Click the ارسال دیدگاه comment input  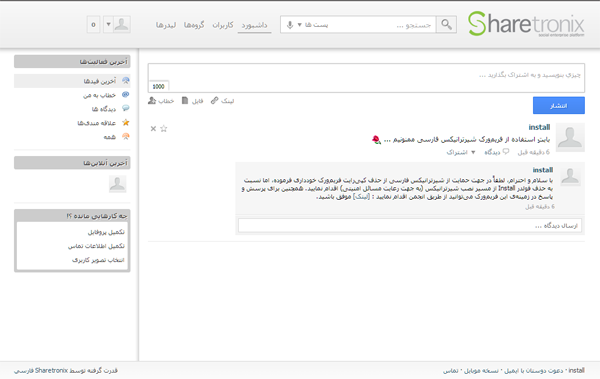pos(410,225)
